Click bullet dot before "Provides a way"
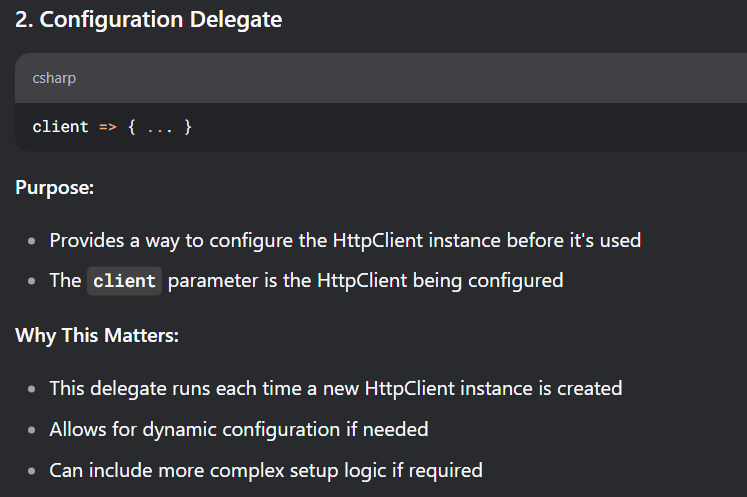The image size is (747, 497). point(31,241)
